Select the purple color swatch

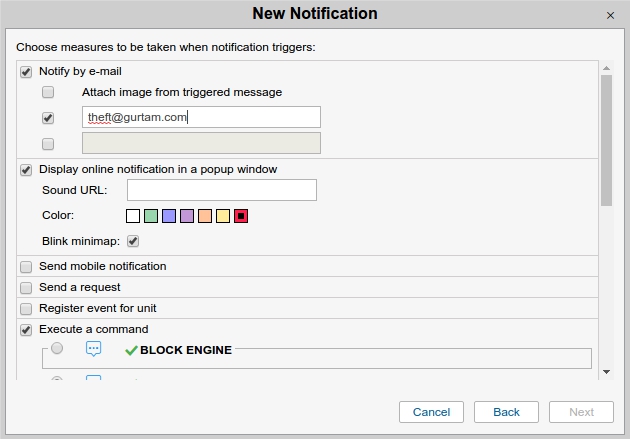click(187, 216)
